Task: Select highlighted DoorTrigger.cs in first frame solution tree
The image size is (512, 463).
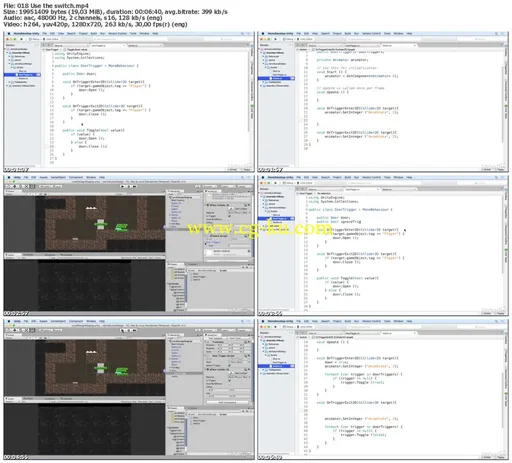Action: (x=22, y=75)
